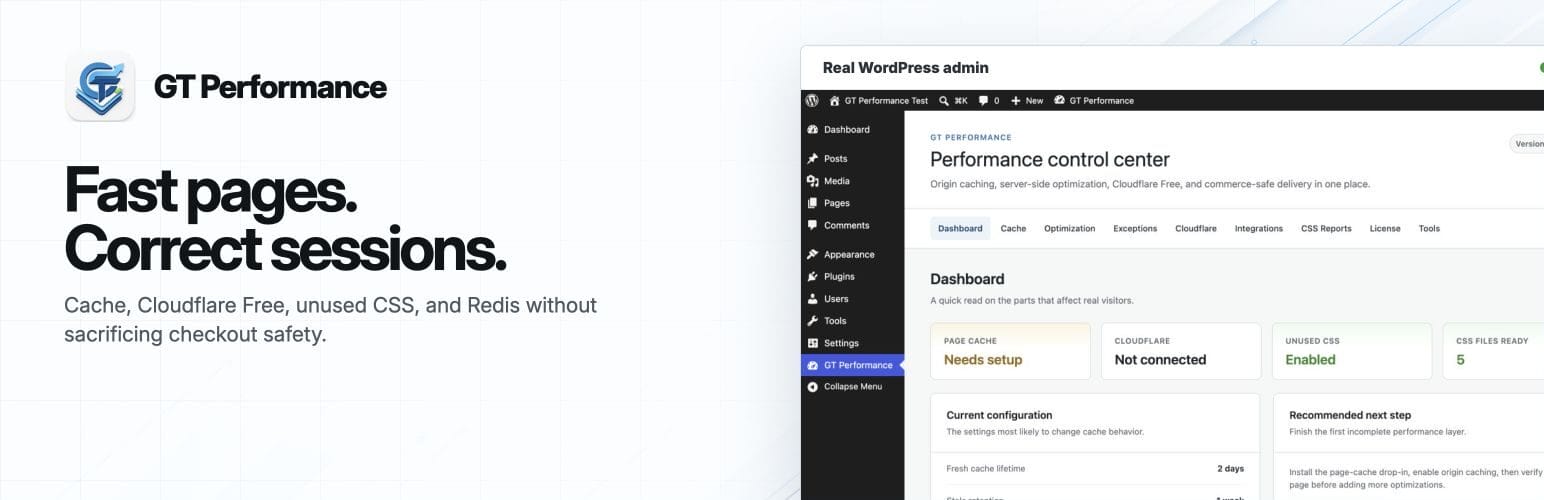
Task: Click the Dashboard sidebar icon
Action: click(x=813, y=130)
